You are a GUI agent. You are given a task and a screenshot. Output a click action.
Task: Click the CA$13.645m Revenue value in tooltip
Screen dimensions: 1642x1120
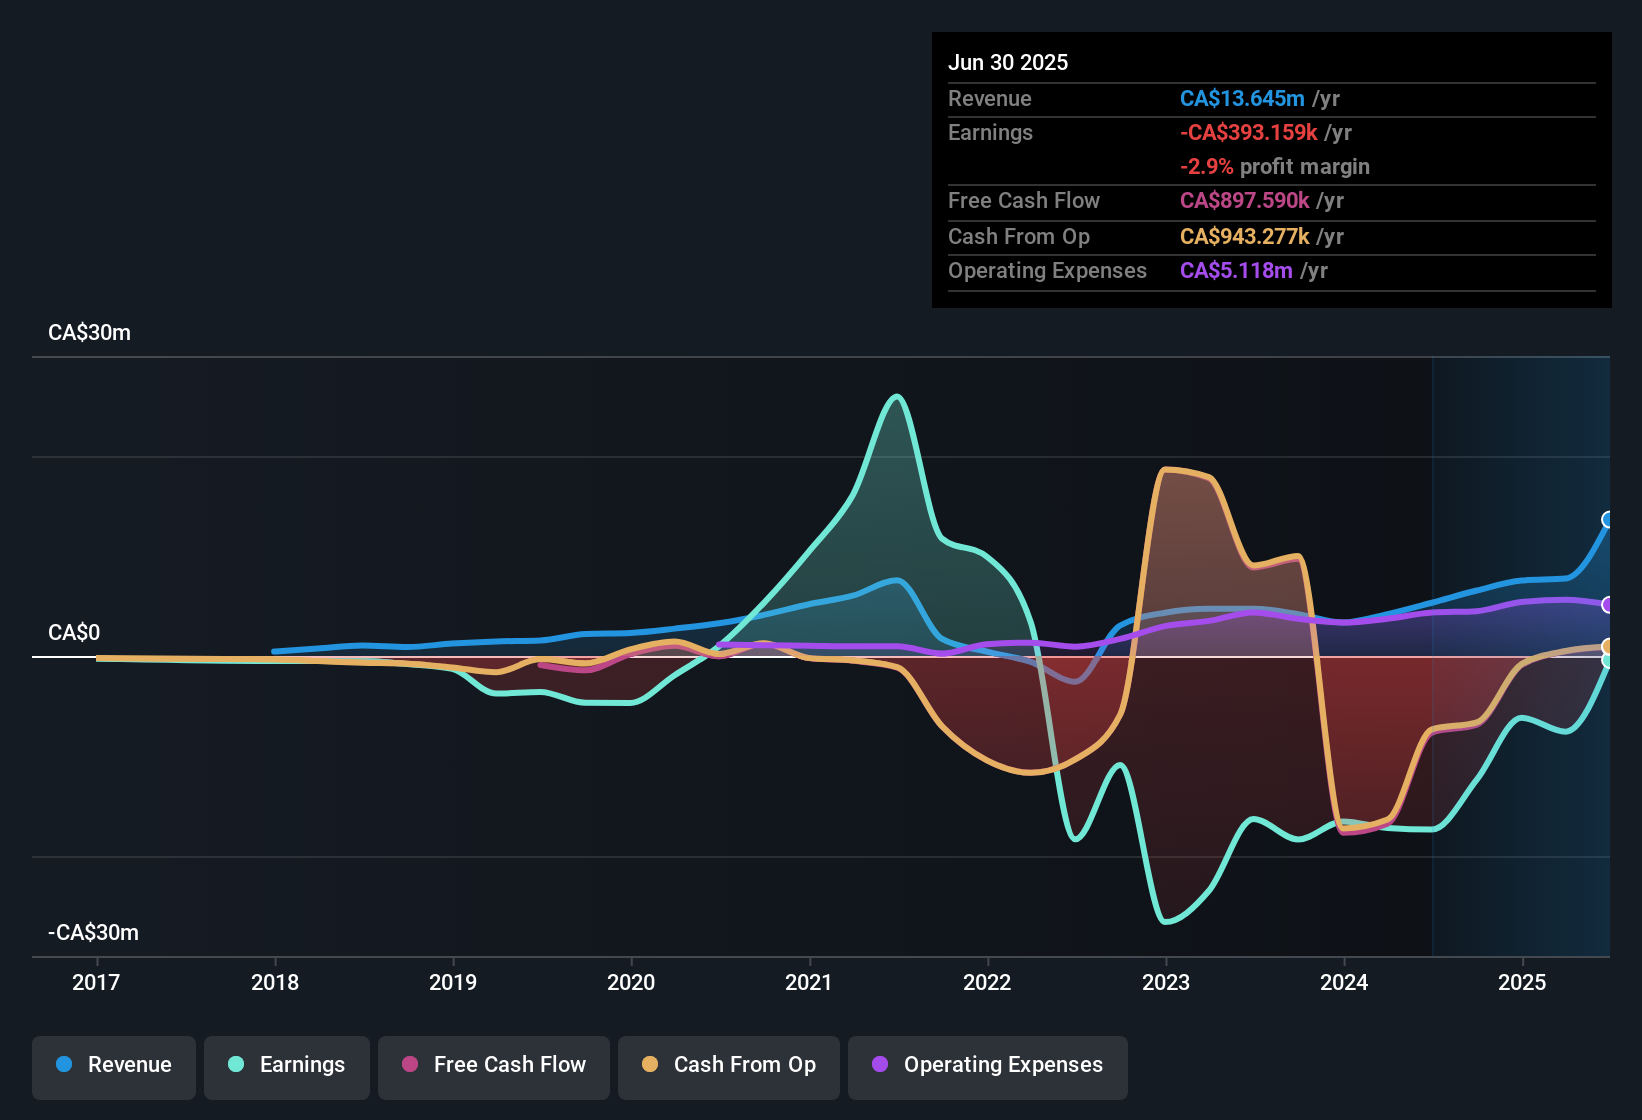point(1243,98)
